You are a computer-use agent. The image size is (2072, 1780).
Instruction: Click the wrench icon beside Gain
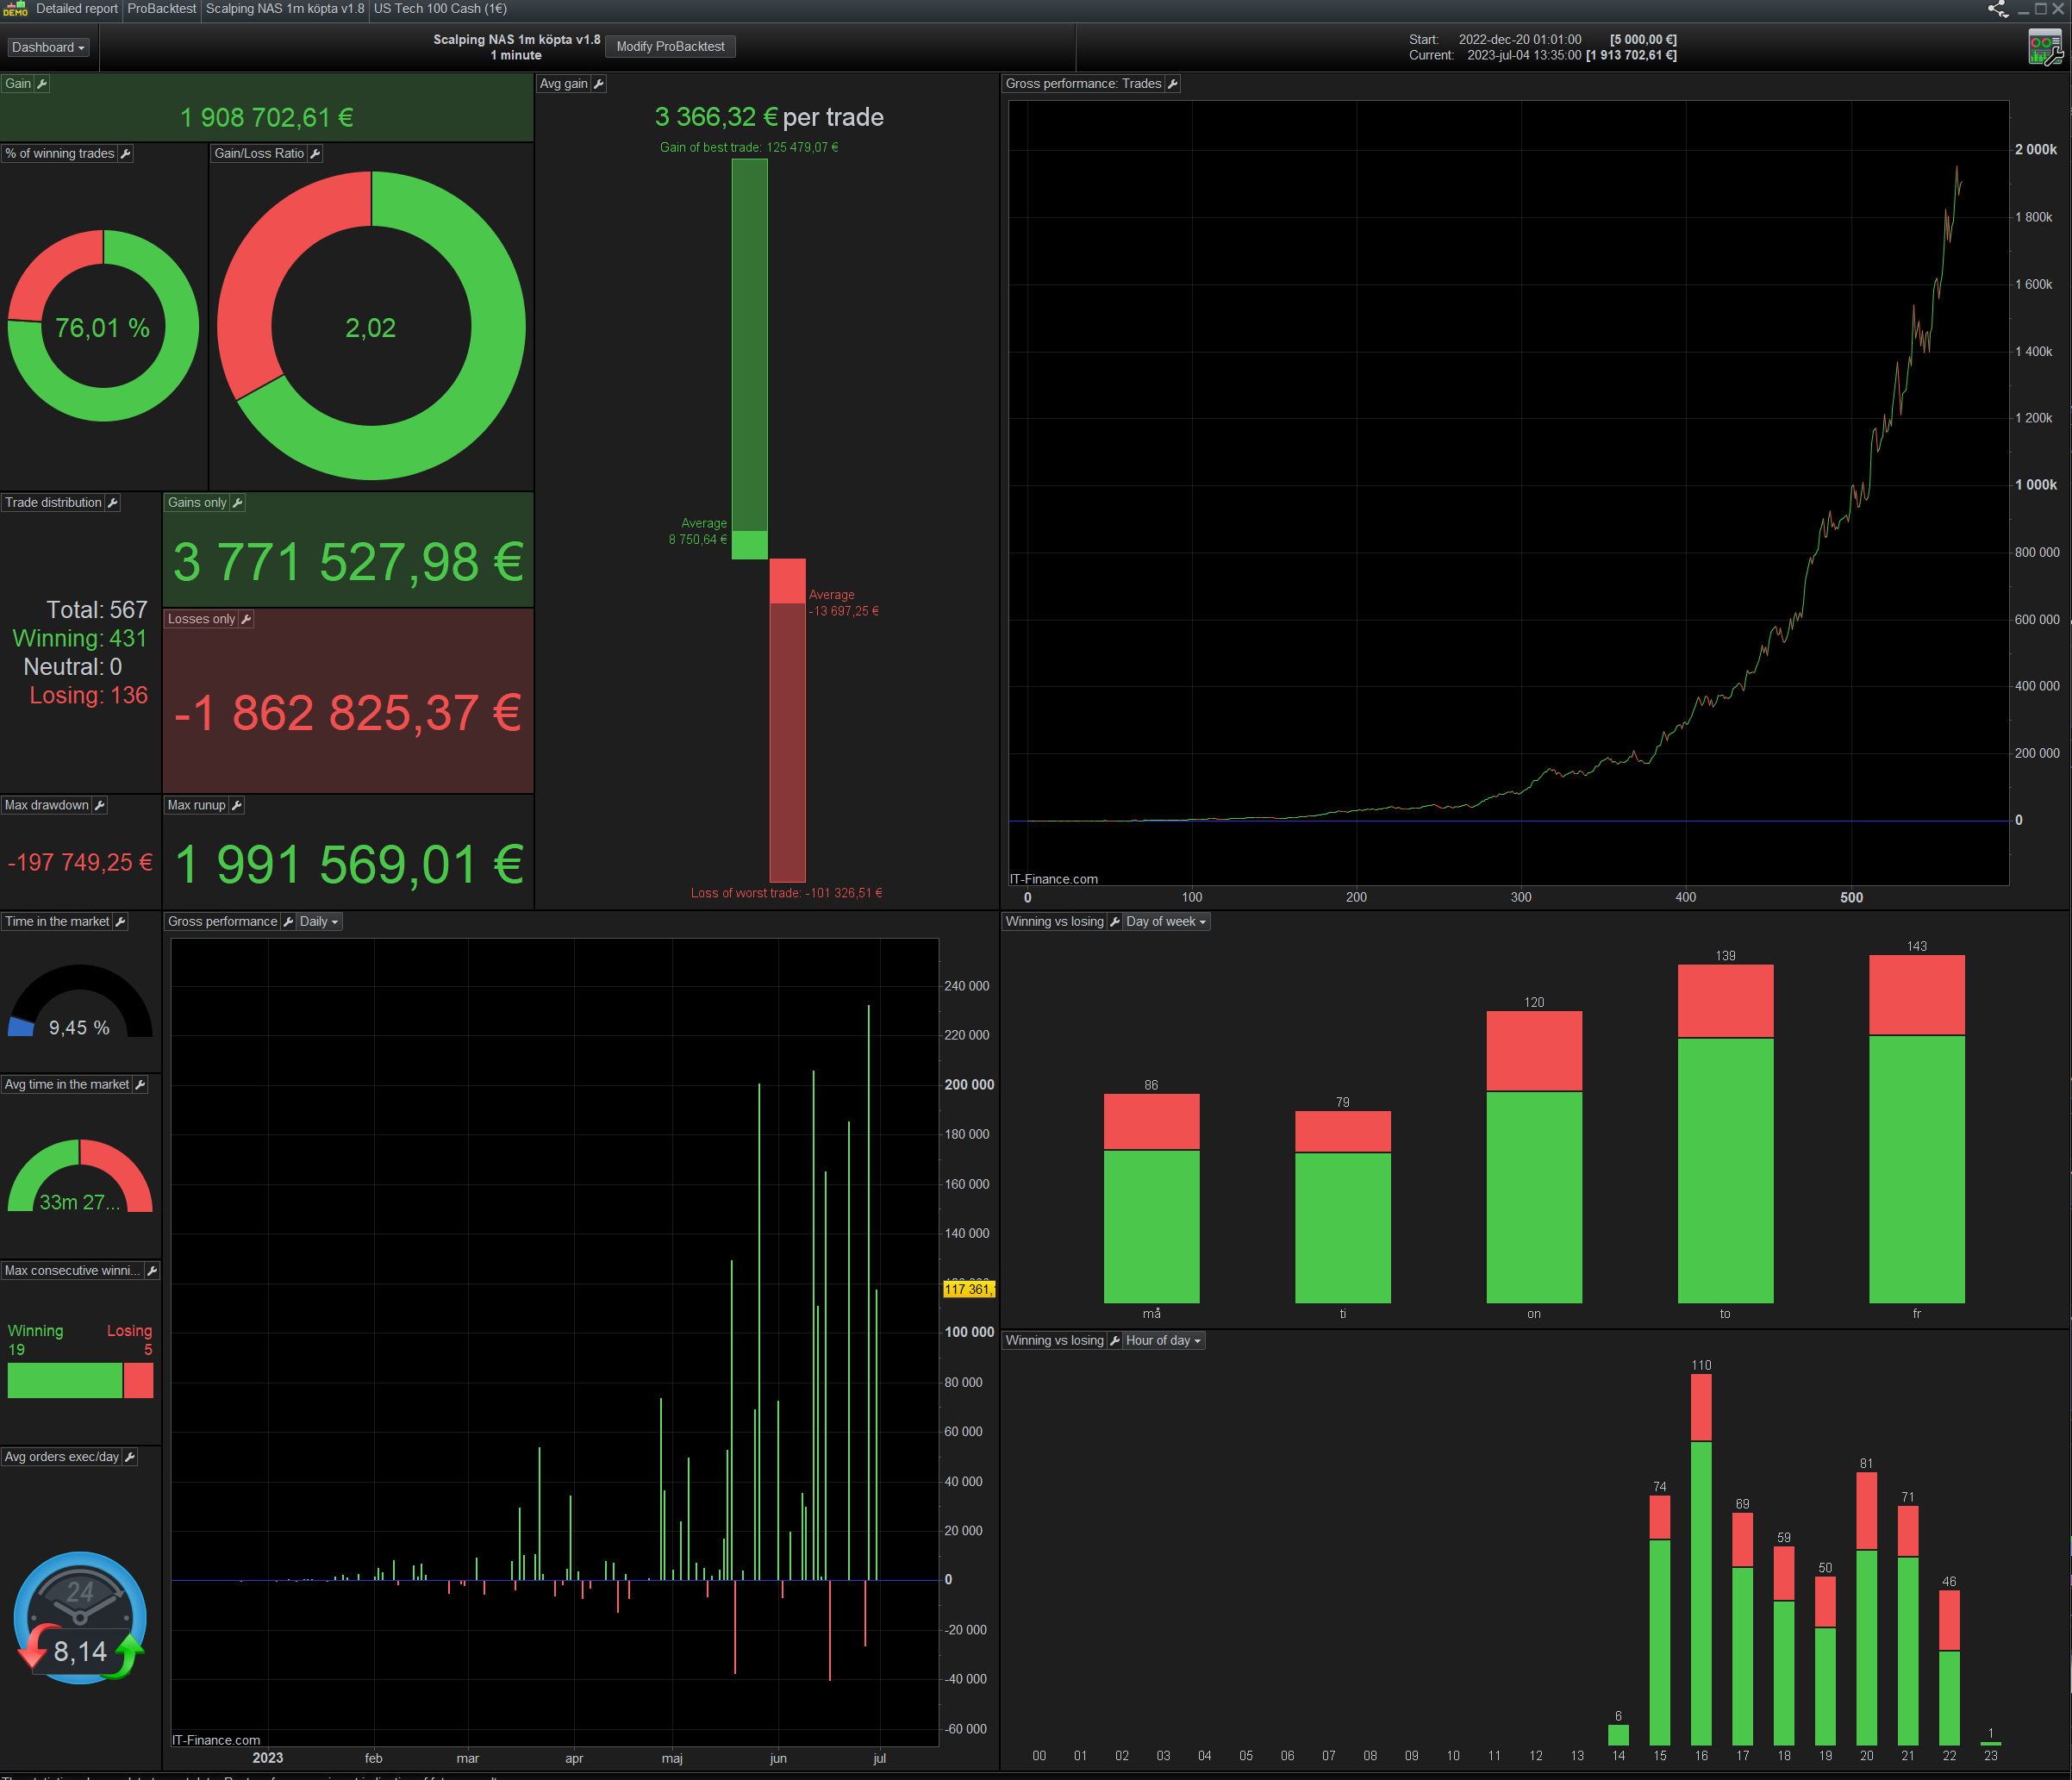click(42, 84)
